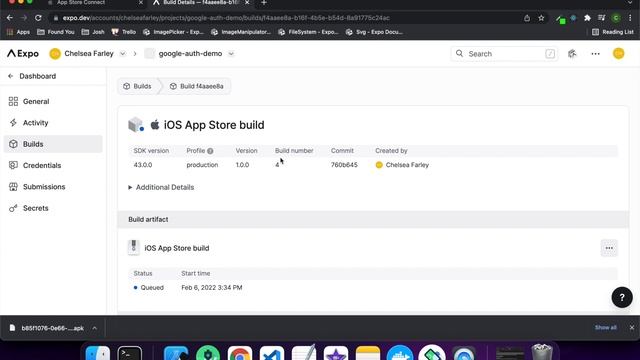Click the Apple logo in build title
The width and height of the screenshot is (640, 360).
coord(155,124)
